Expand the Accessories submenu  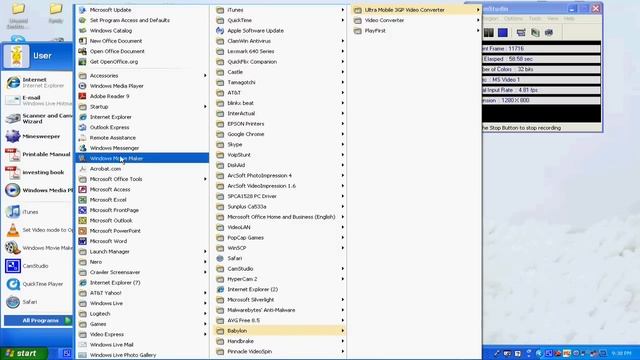point(142,76)
